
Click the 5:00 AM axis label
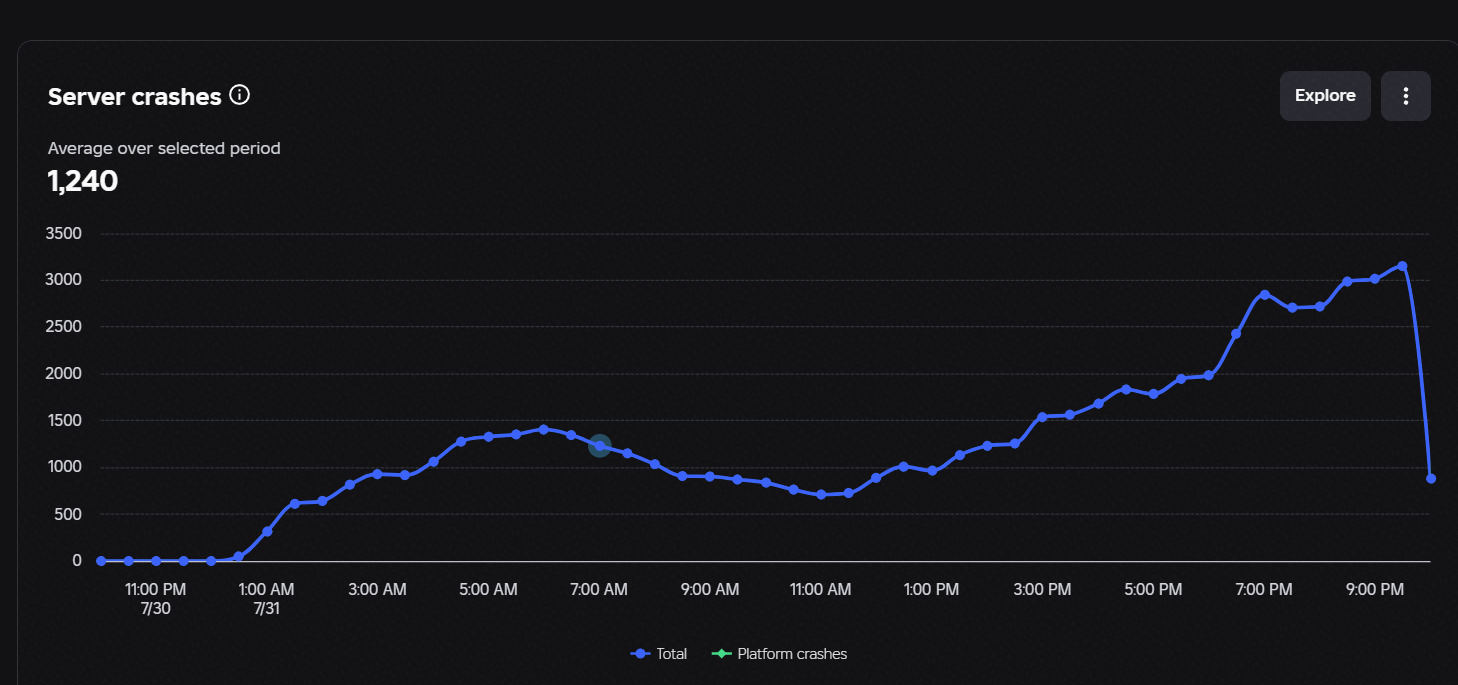(488, 590)
